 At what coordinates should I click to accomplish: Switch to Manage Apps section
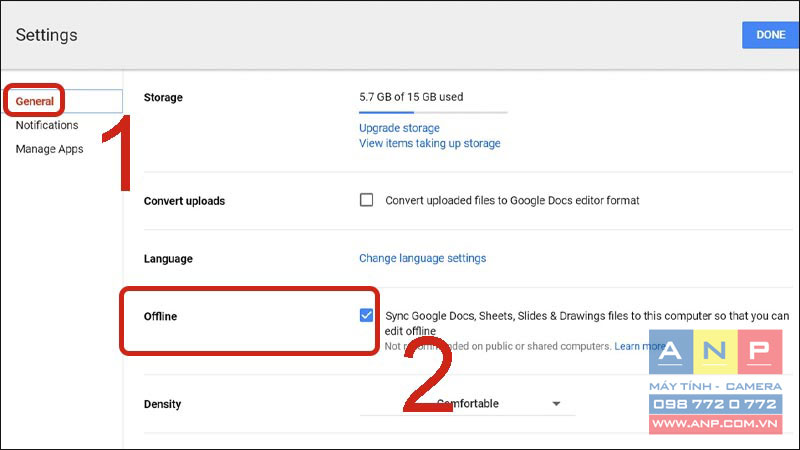click(x=49, y=149)
